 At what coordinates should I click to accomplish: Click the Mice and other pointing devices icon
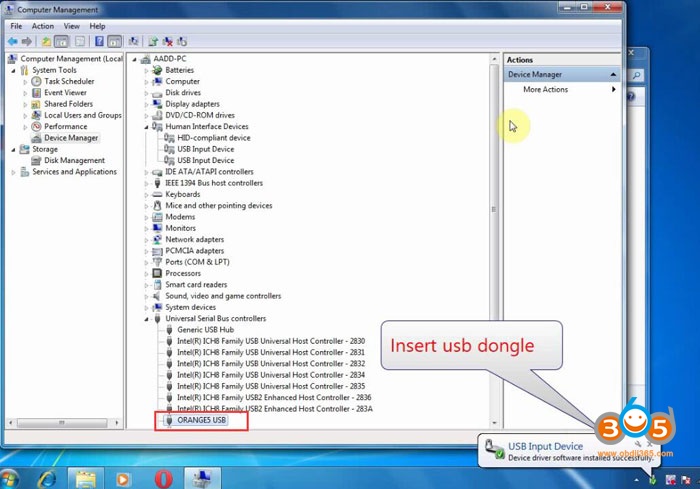157,205
